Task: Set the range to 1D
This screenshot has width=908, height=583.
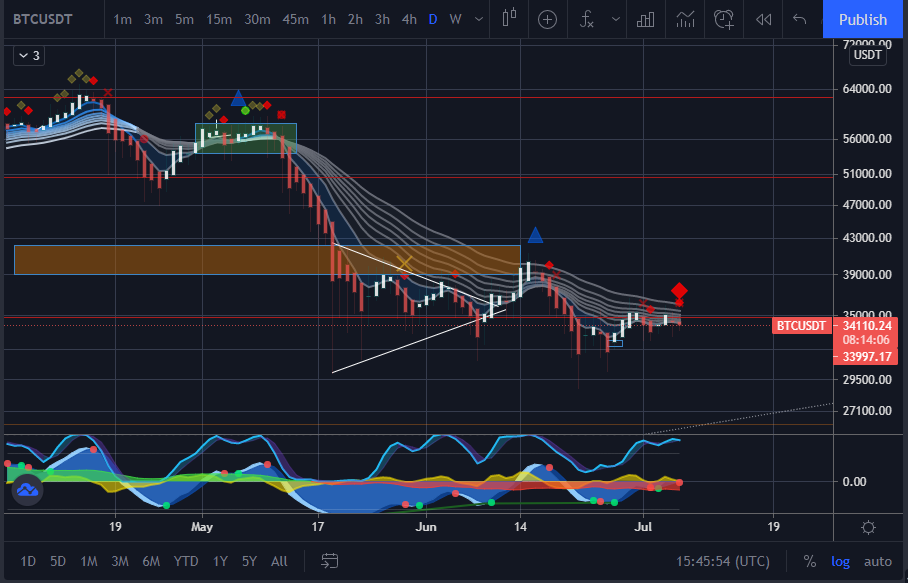Action: pyautogui.click(x=28, y=561)
